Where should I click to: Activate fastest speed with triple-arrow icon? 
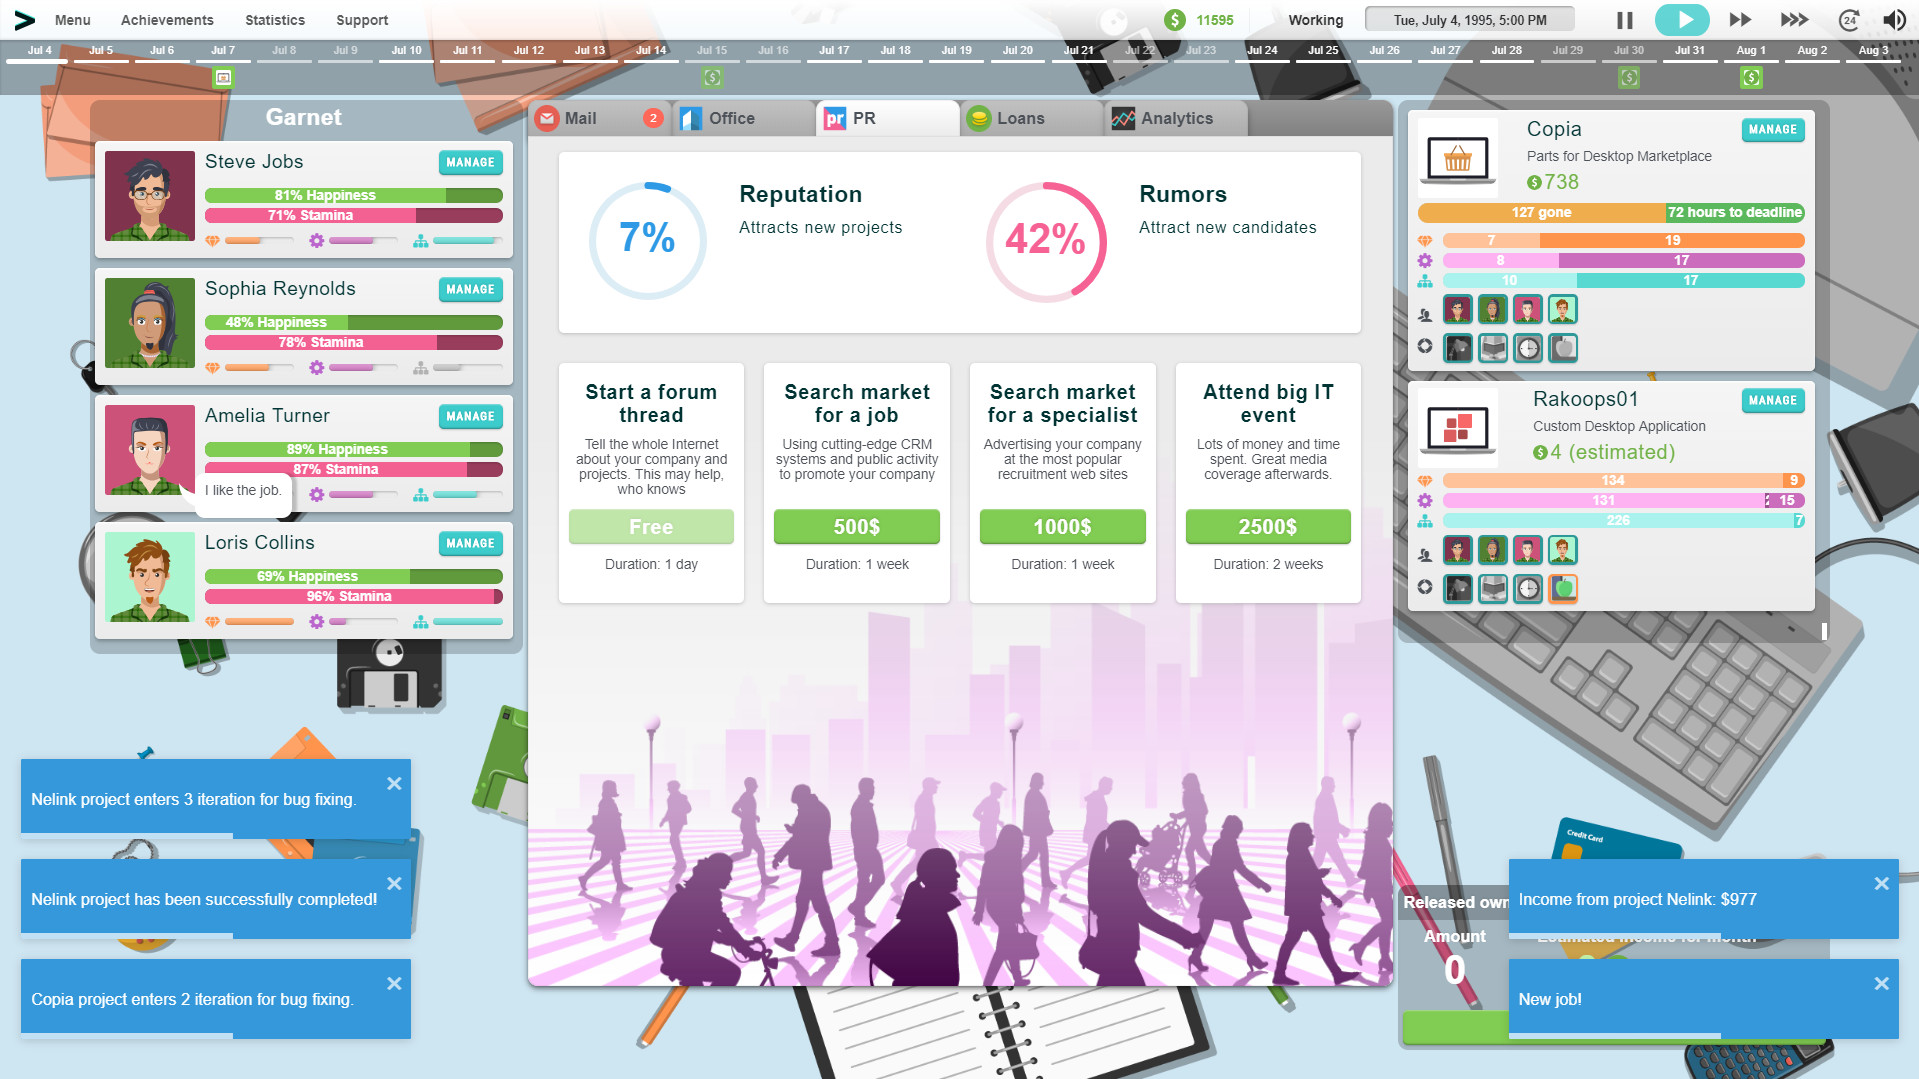[1794, 19]
